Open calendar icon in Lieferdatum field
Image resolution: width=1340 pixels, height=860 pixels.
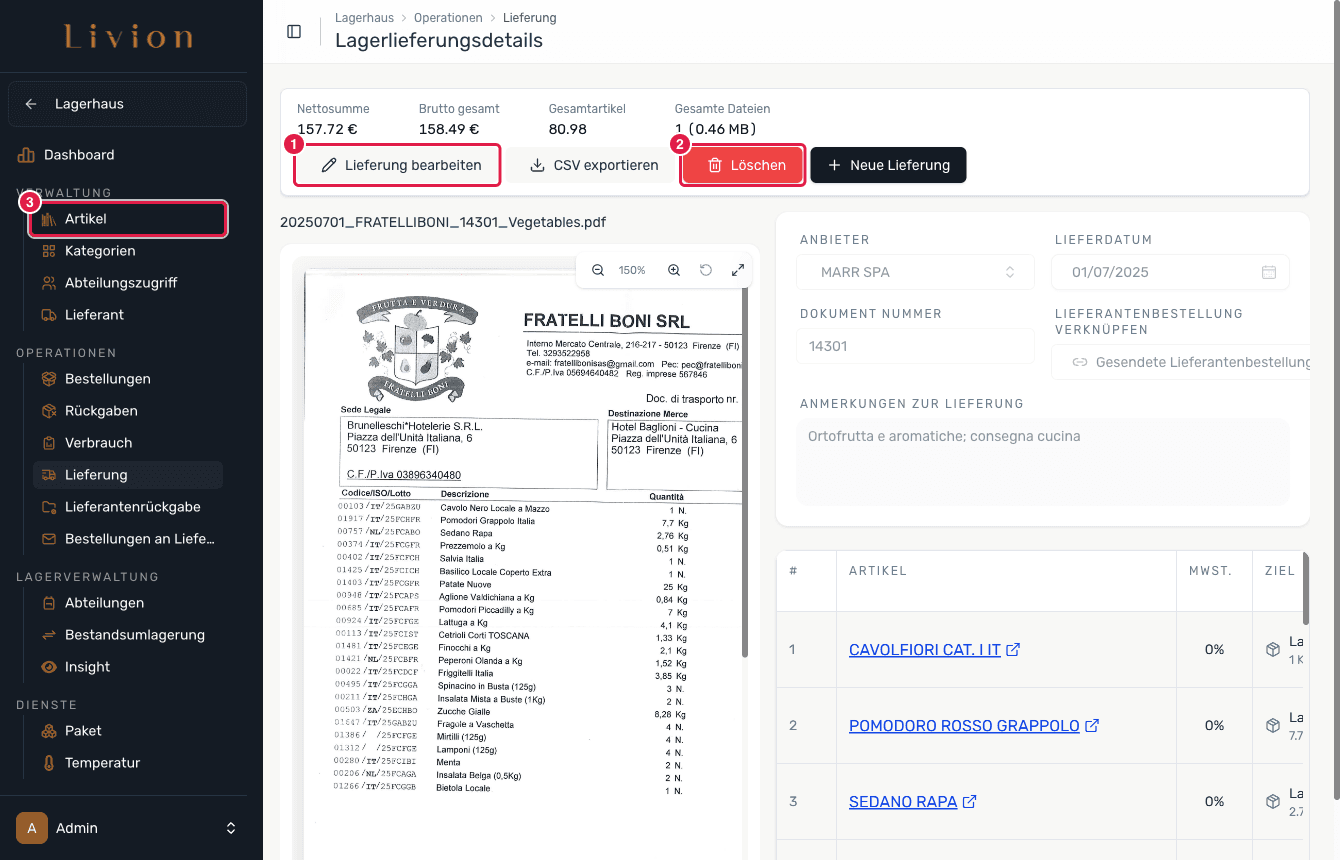point(1268,272)
